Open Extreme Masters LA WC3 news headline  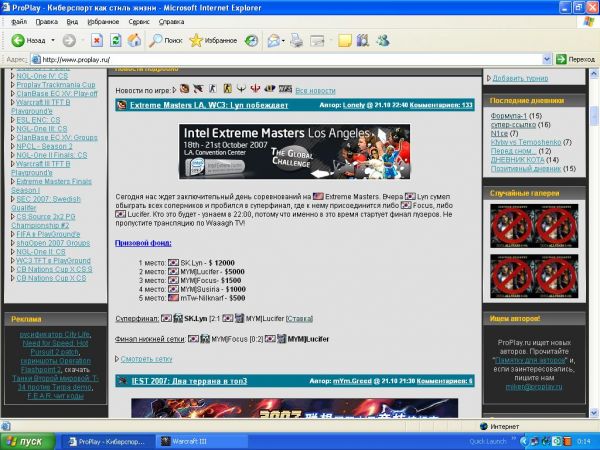(x=209, y=105)
